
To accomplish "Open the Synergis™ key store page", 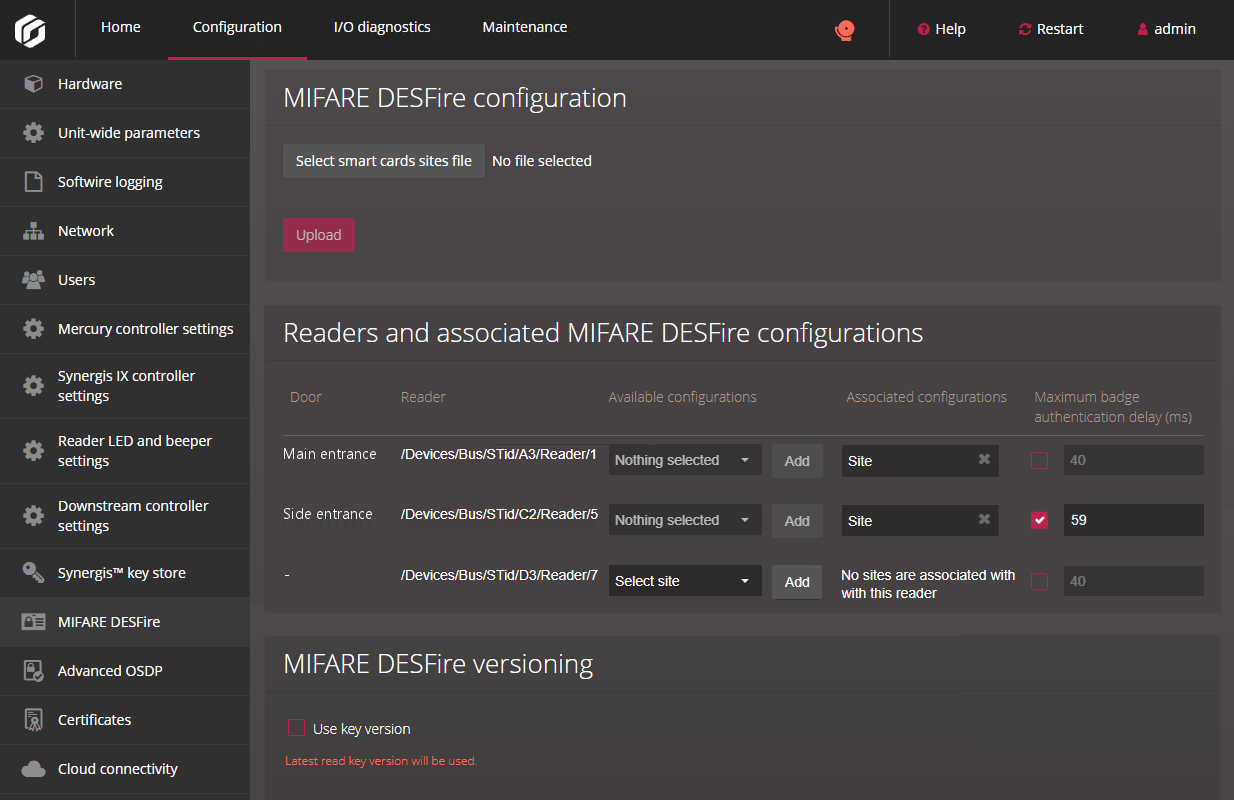I will 120,572.
